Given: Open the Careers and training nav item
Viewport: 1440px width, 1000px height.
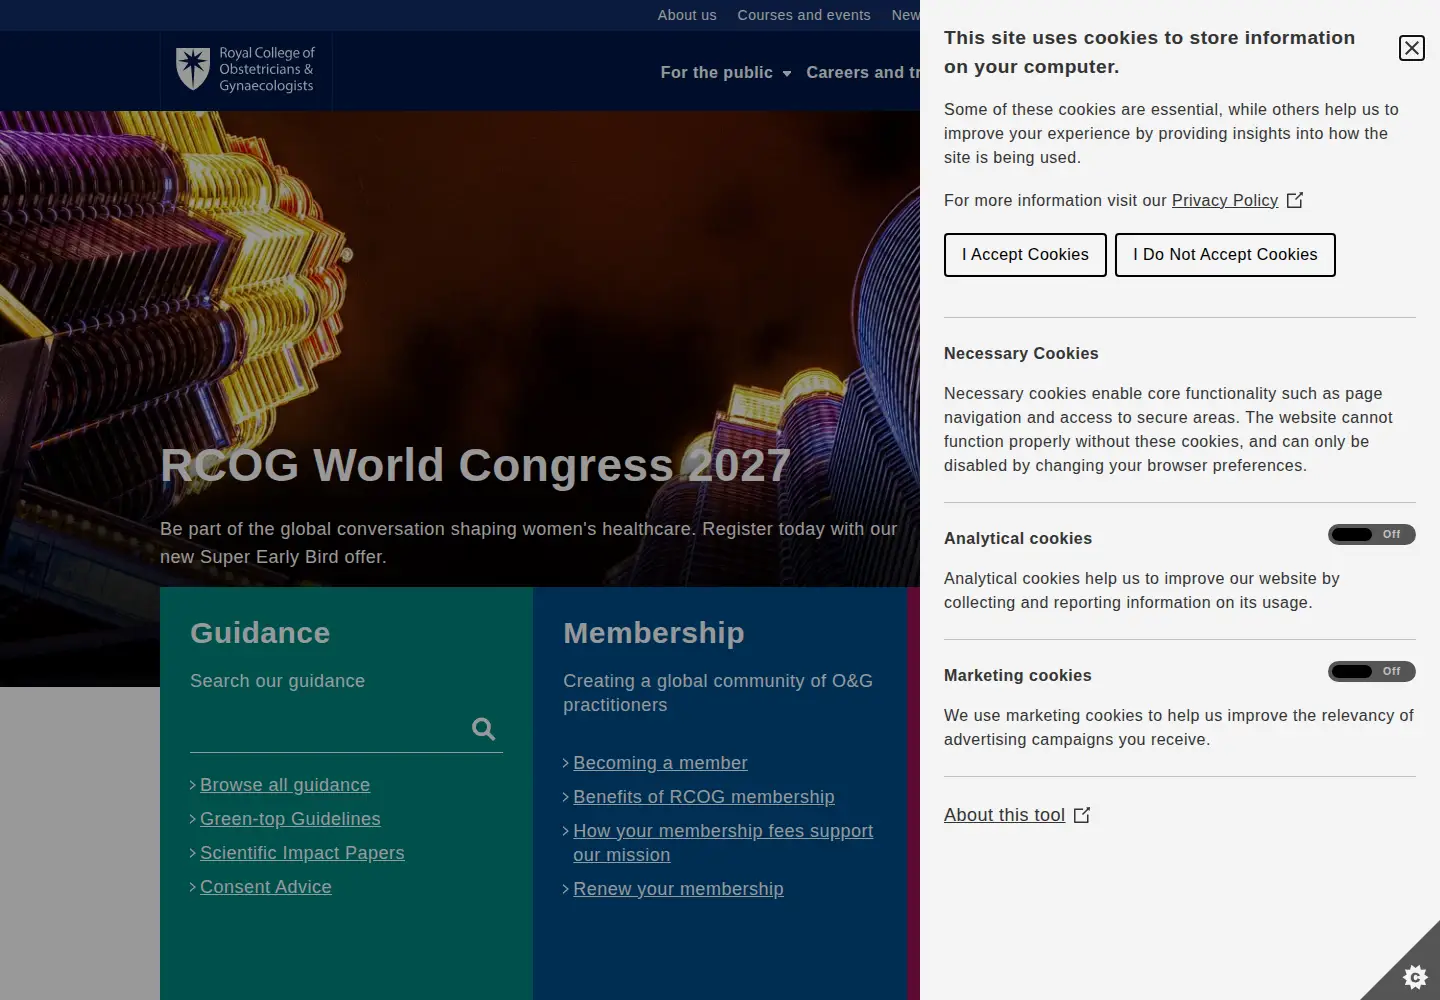Looking at the screenshot, I should tap(863, 72).
